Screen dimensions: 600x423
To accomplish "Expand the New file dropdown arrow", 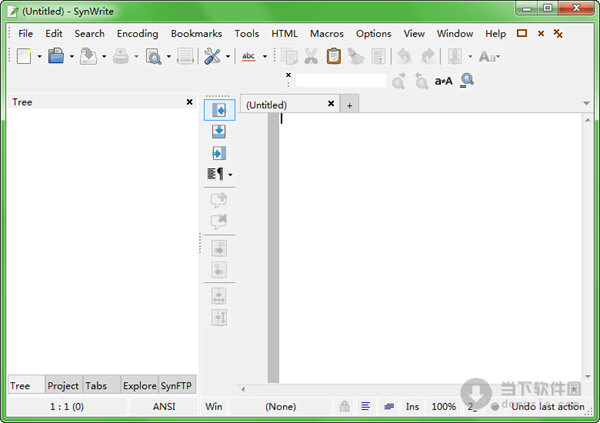I will point(39,57).
